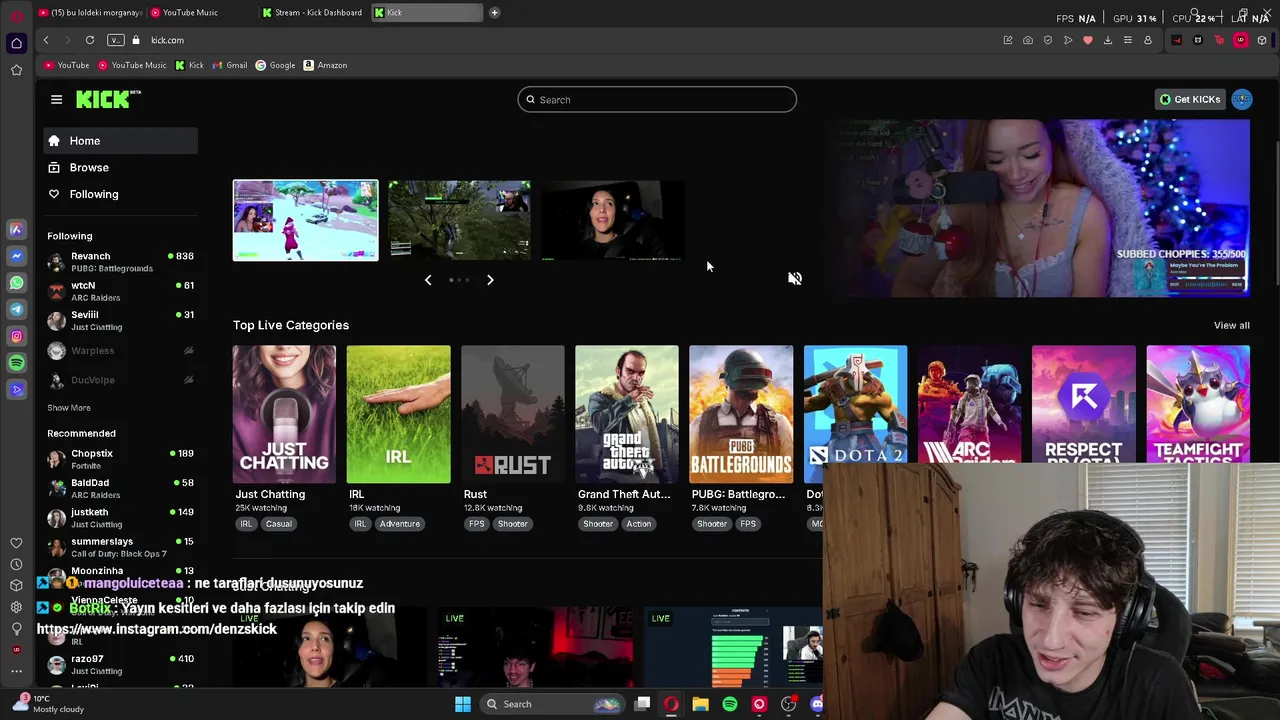Image resolution: width=1280 pixels, height=720 pixels.
Task: Open IRL category card
Action: point(398,414)
